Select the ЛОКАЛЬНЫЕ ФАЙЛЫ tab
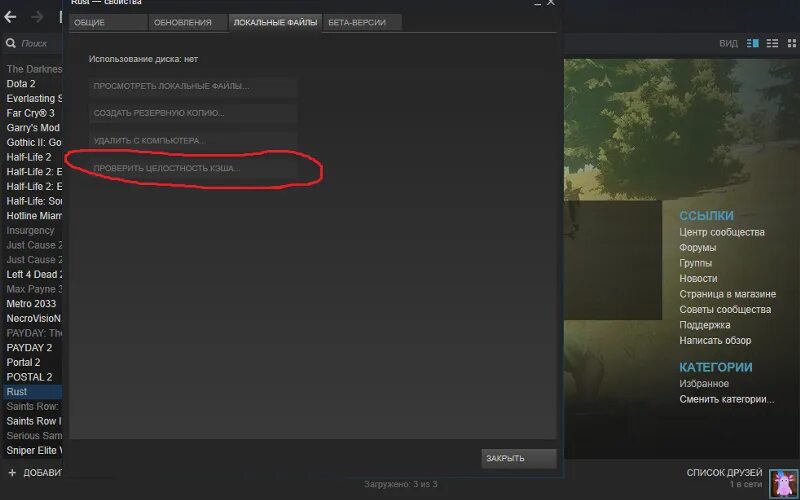 (x=275, y=22)
